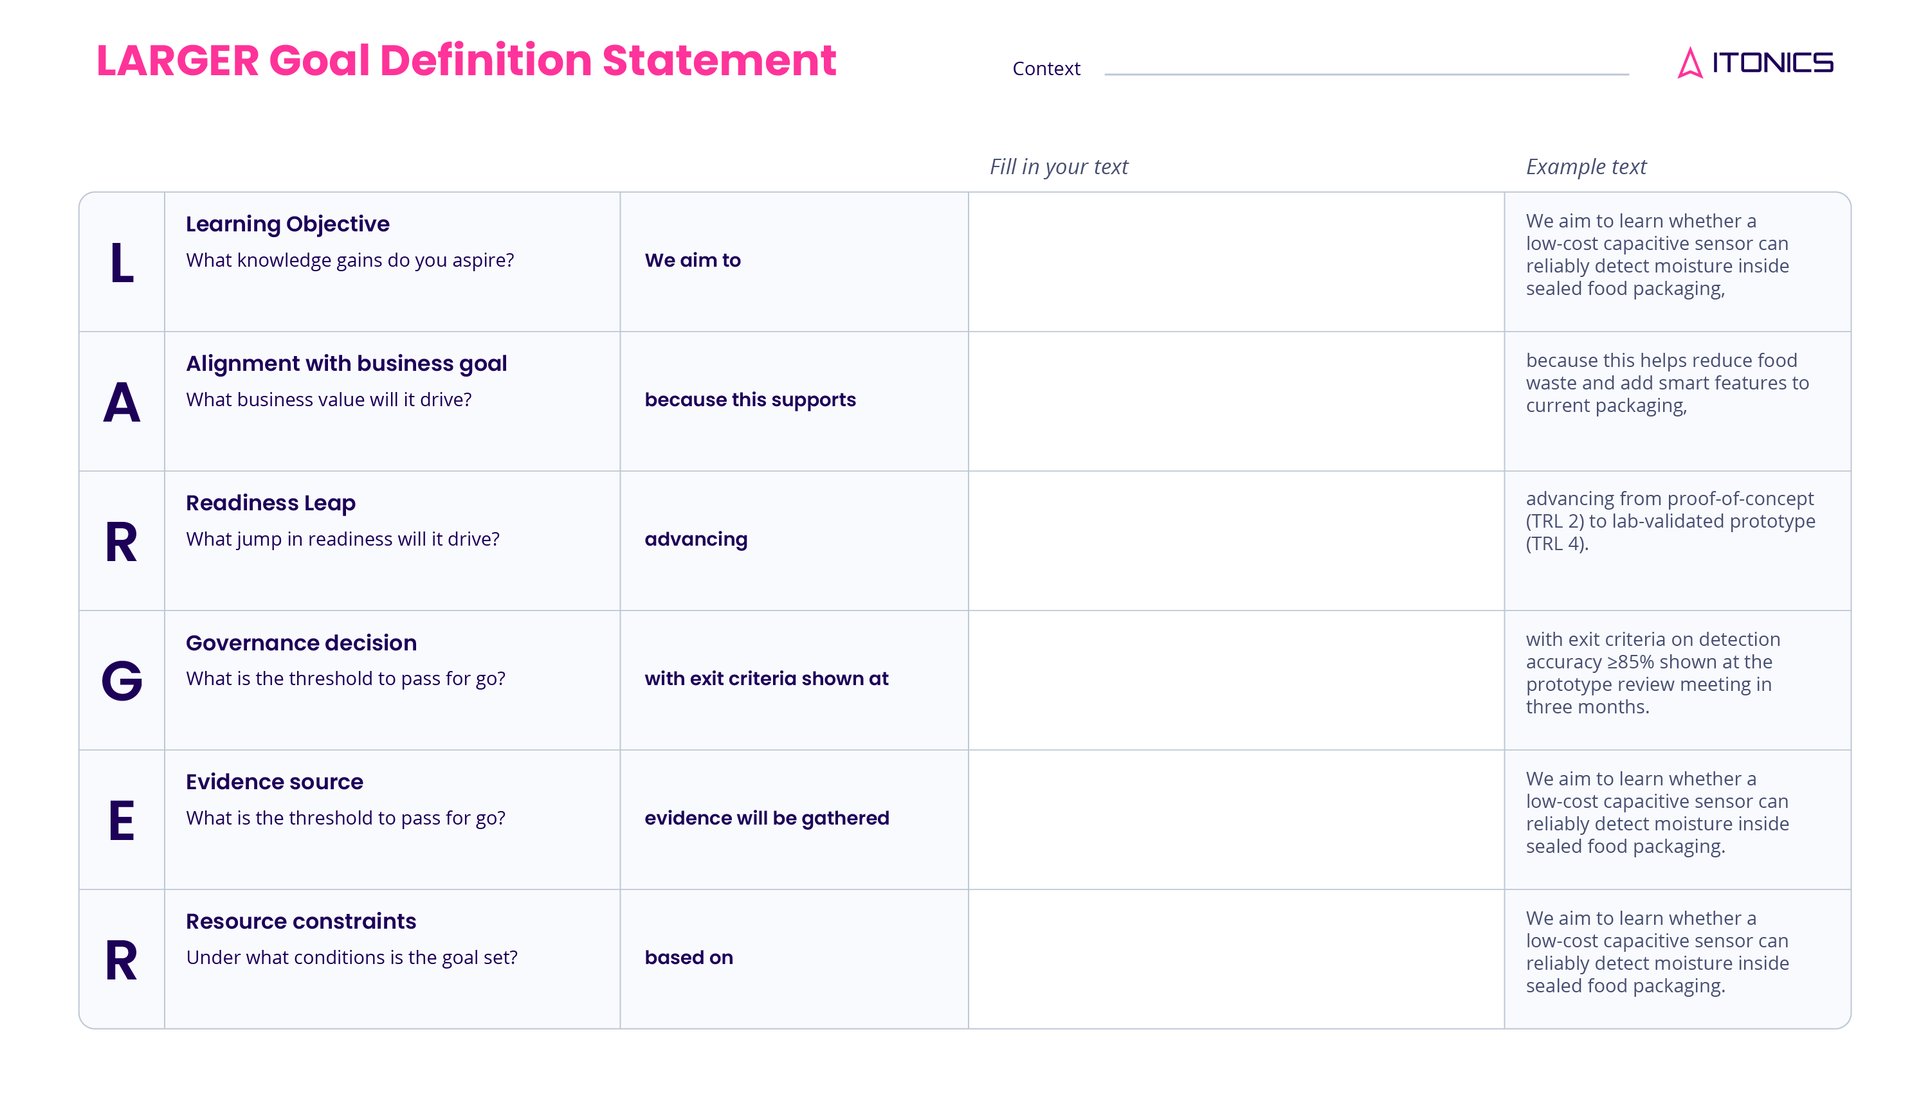This screenshot has height=1108, width=1930.
Task: Select the Governance example text on detection accuracy
Action: point(1653,673)
